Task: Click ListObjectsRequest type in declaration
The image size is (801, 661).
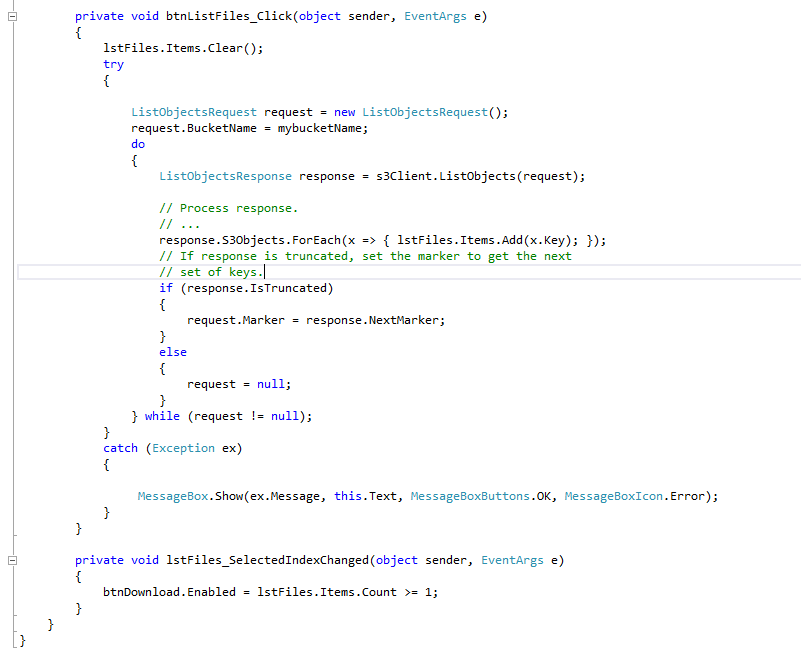Action: coord(194,112)
